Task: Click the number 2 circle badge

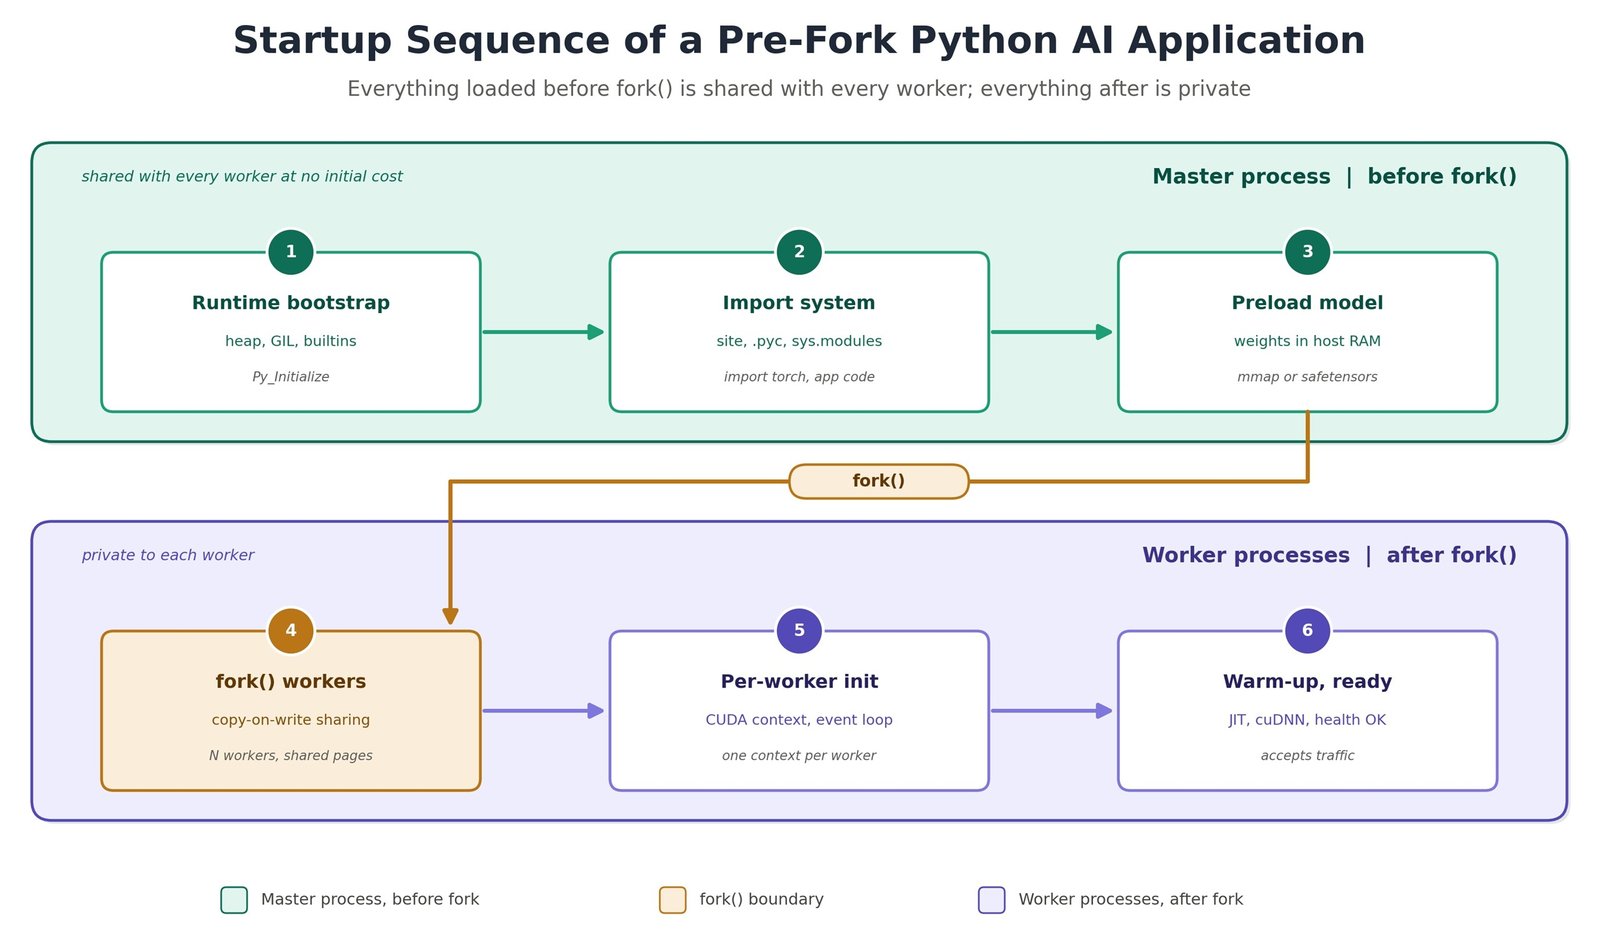Action: 799,252
